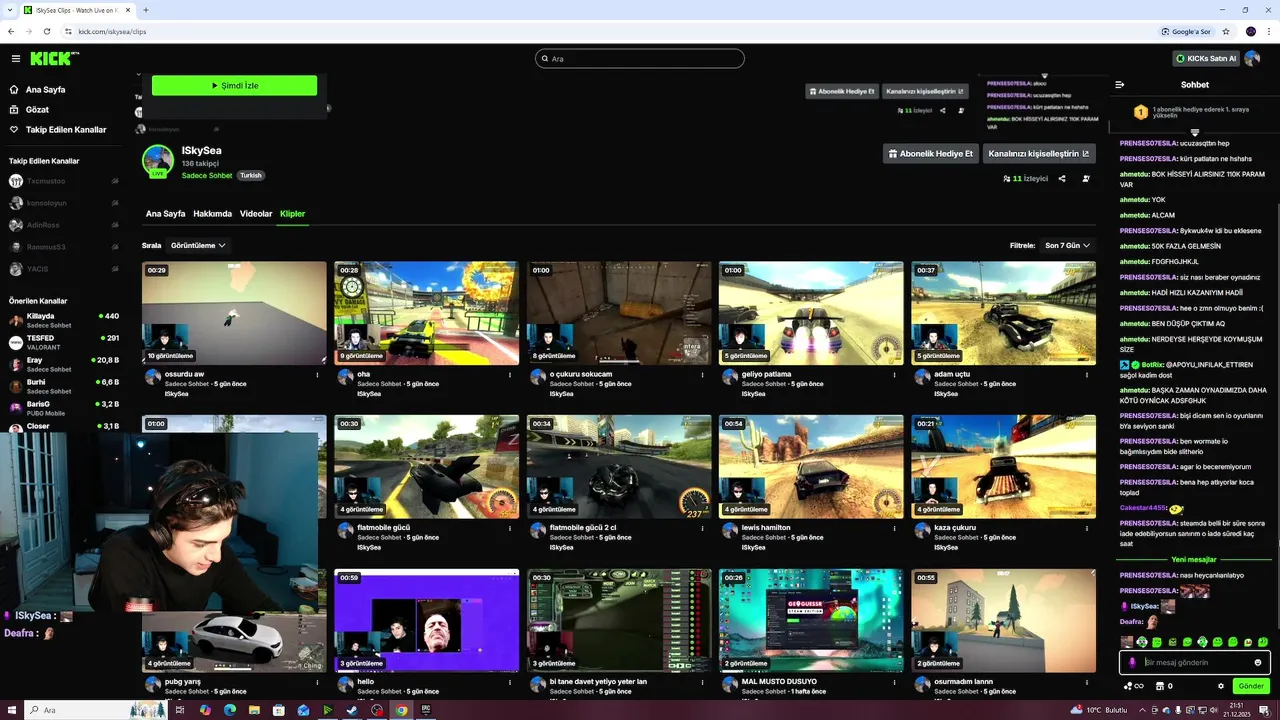Open options menu for 'o çukuru sokucam' clip
Screen dimensions: 1280x720
click(702, 375)
